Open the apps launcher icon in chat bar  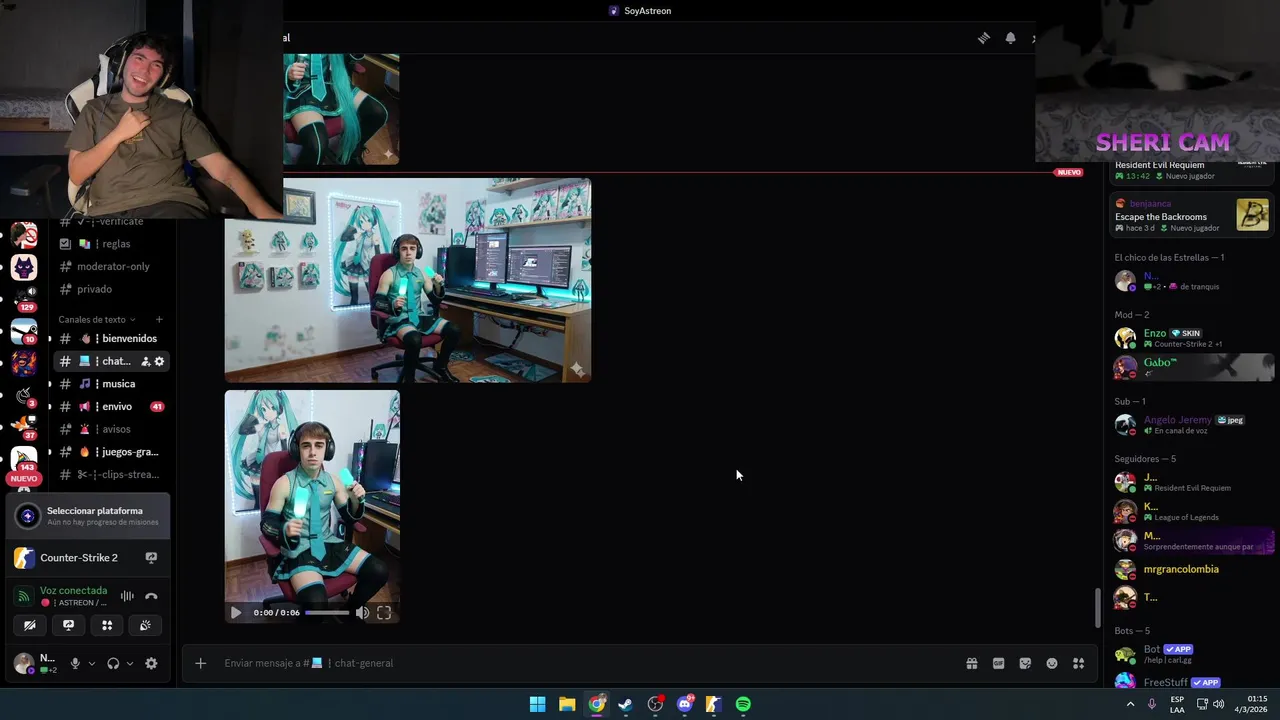pyautogui.click(x=1078, y=663)
